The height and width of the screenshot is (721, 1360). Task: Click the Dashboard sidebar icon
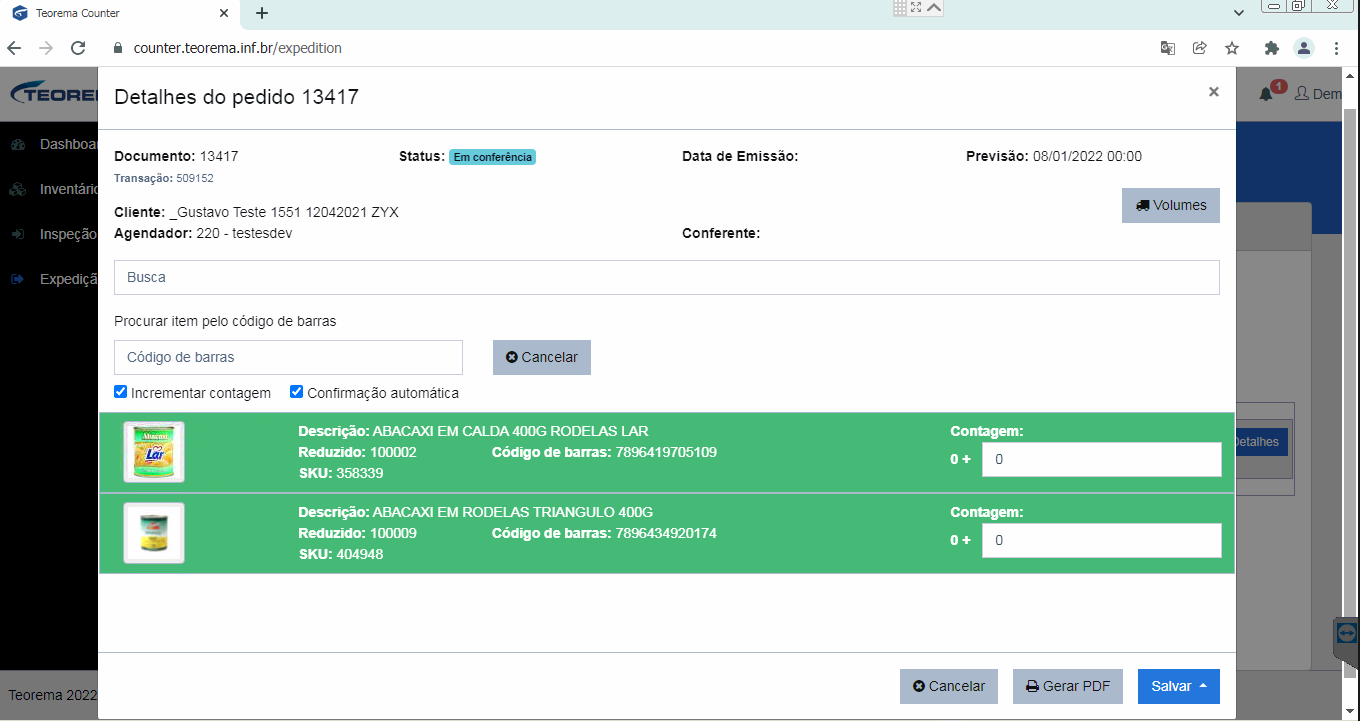coord(17,145)
